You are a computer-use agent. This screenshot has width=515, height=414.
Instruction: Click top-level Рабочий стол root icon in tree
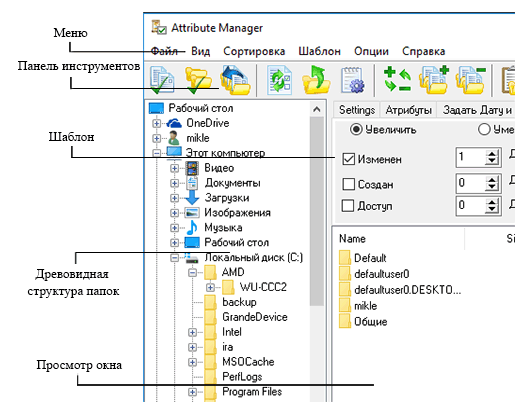click(x=156, y=108)
